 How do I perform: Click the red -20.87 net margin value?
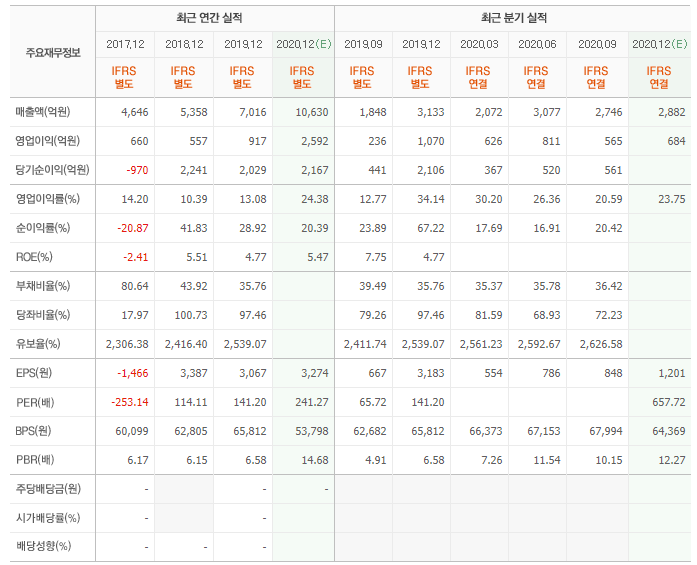click(x=133, y=228)
